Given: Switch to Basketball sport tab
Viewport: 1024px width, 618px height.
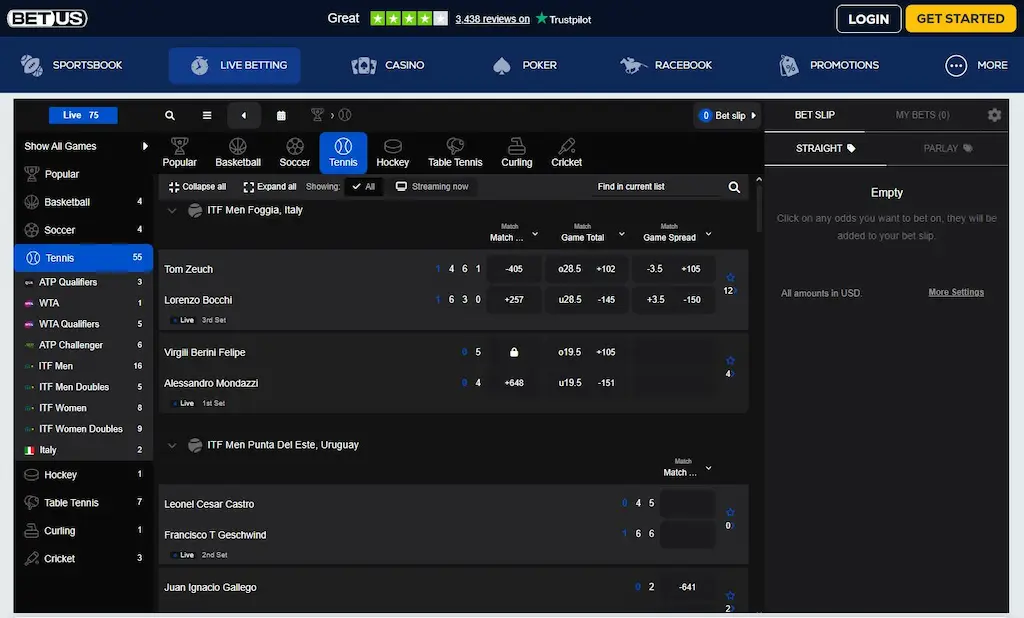Looking at the screenshot, I should tap(238, 153).
